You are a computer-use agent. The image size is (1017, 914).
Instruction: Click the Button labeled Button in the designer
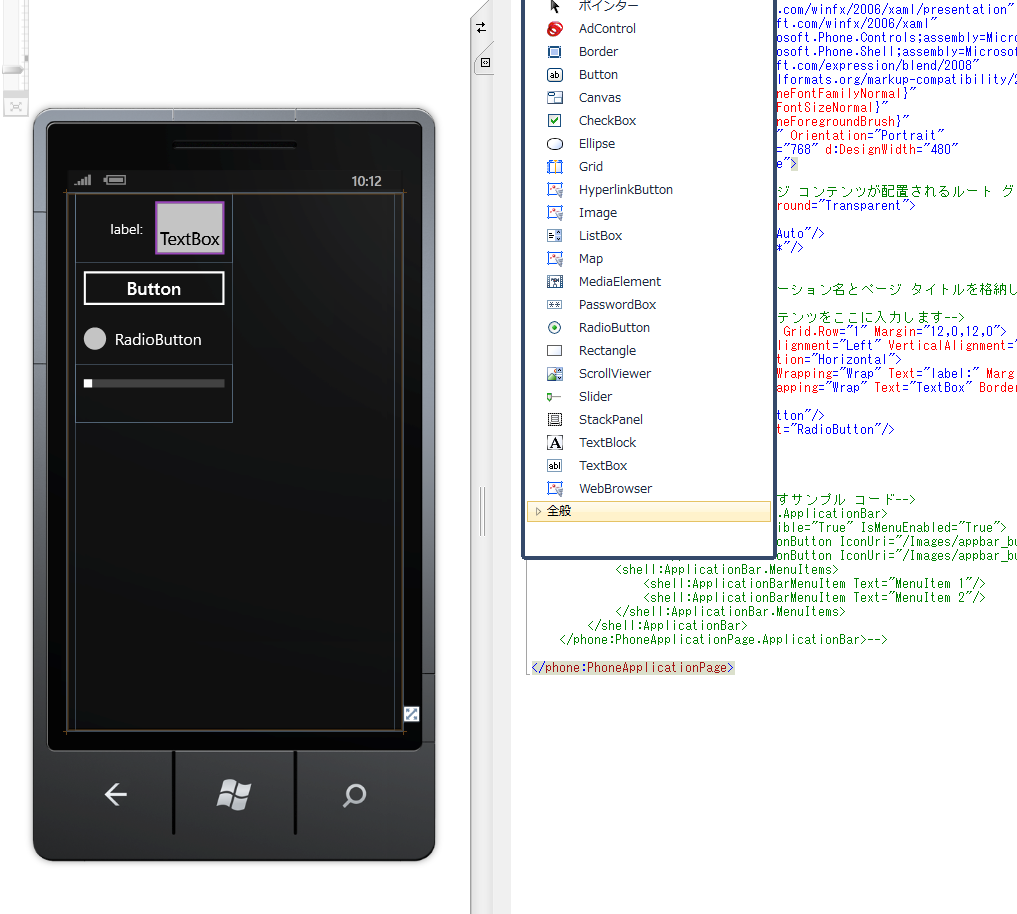coord(153,287)
